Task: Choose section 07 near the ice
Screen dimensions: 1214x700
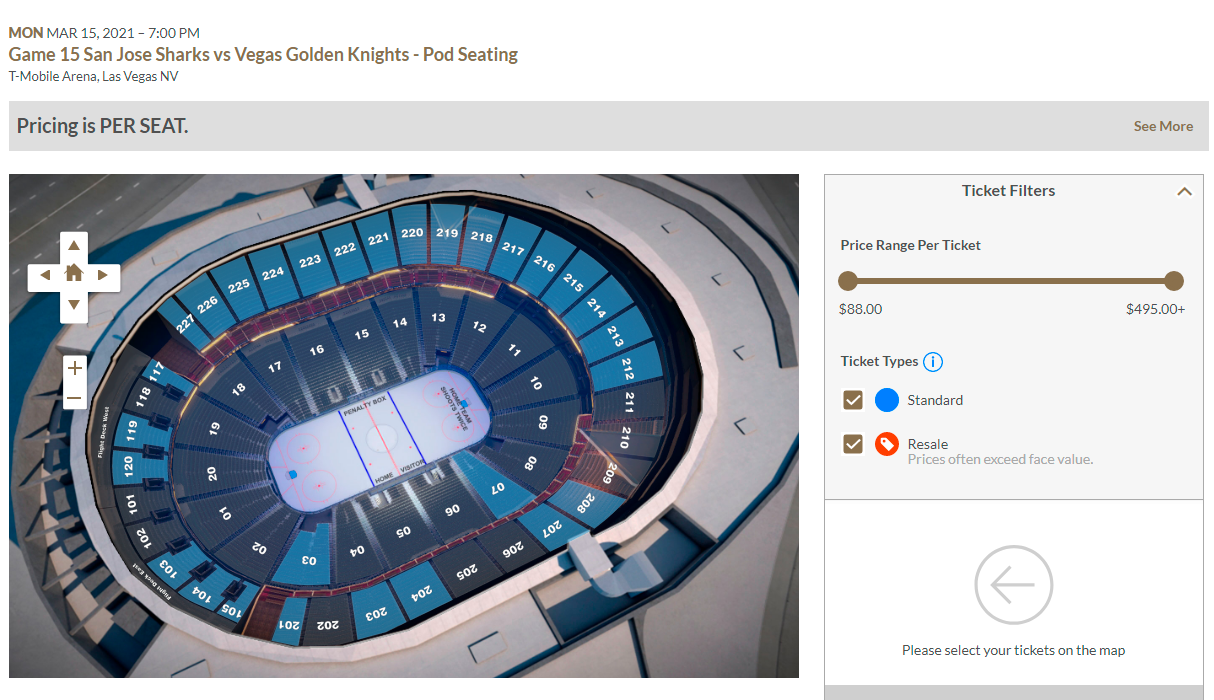Action: point(497,487)
